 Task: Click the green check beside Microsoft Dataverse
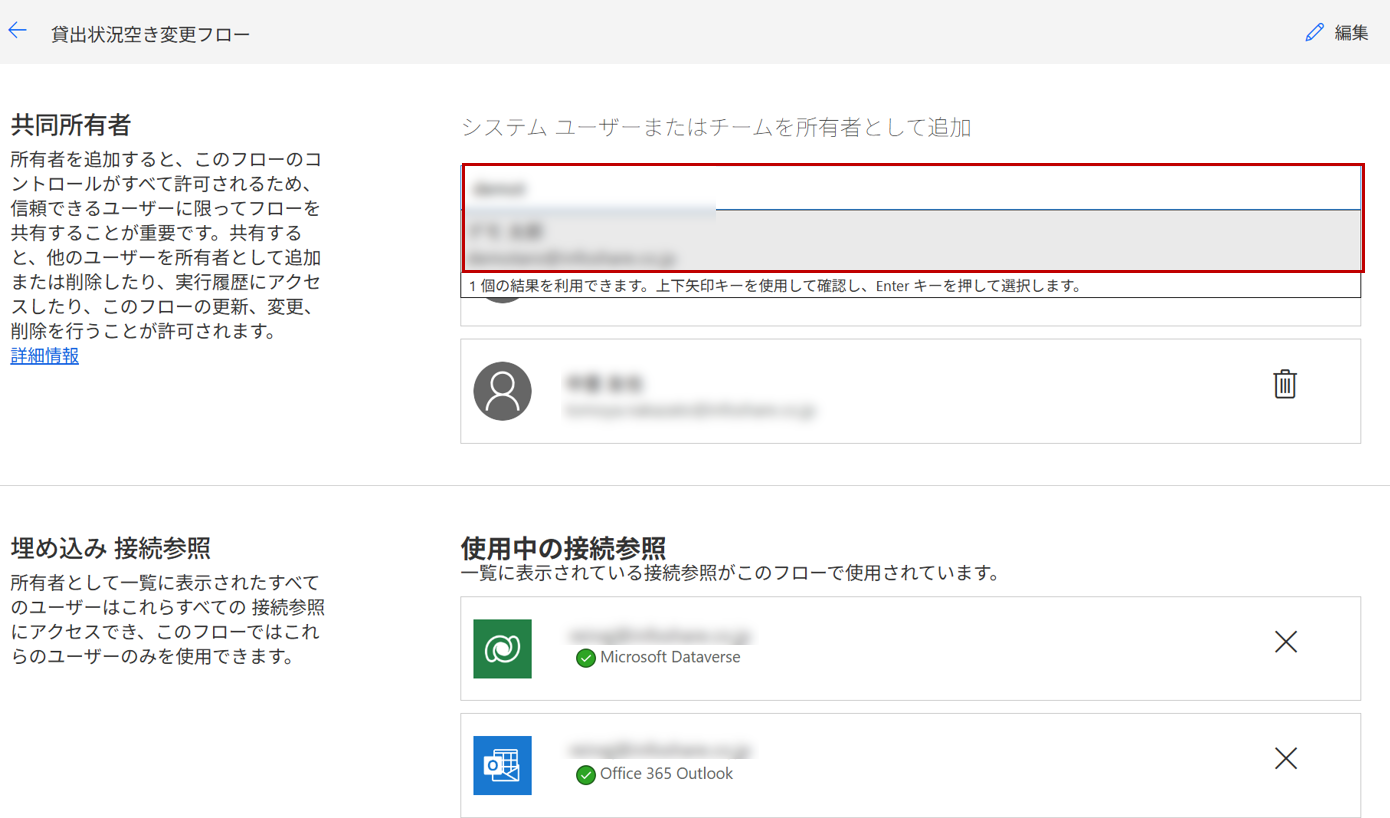586,658
